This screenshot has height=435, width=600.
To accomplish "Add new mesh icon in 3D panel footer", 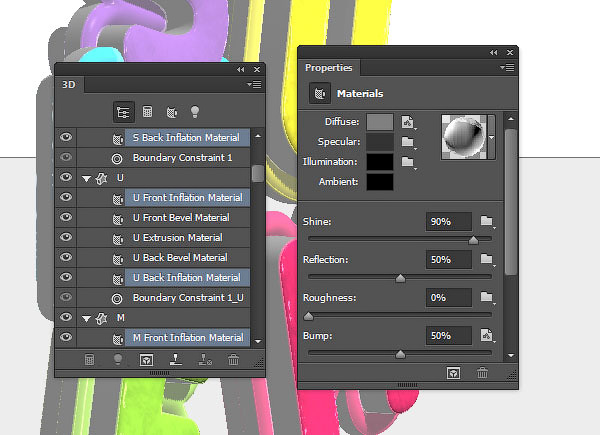I will point(89,360).
